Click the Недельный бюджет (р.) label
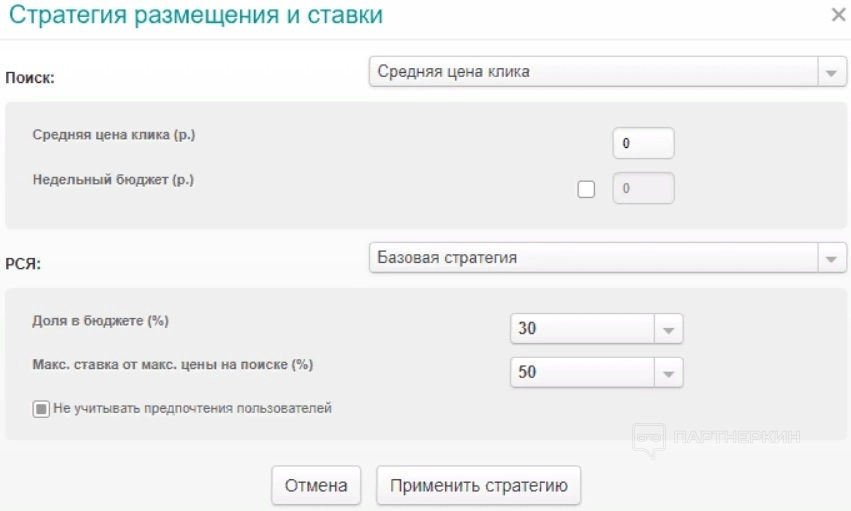The image size is (851, 511). click(113, 180)
